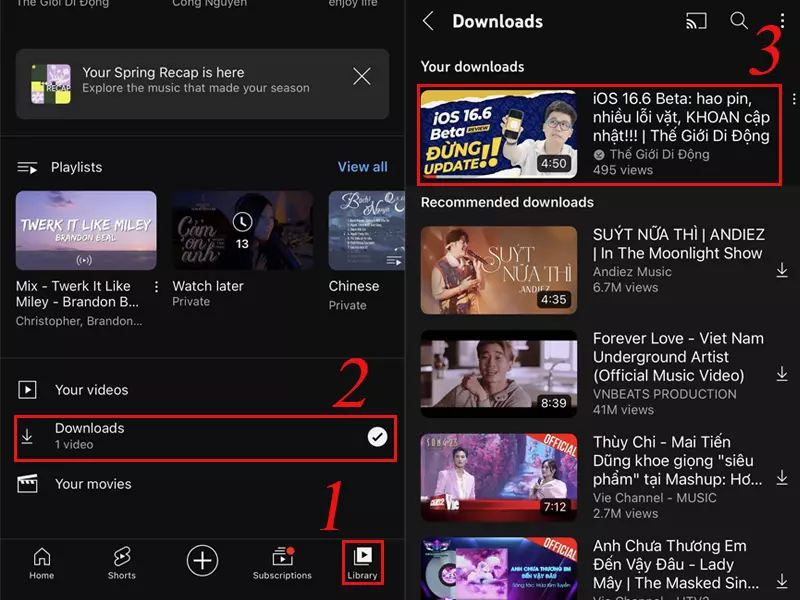Open the Watch later playlist thumbnail
This screenshot has width=800, height=600.
pos(243,230)
